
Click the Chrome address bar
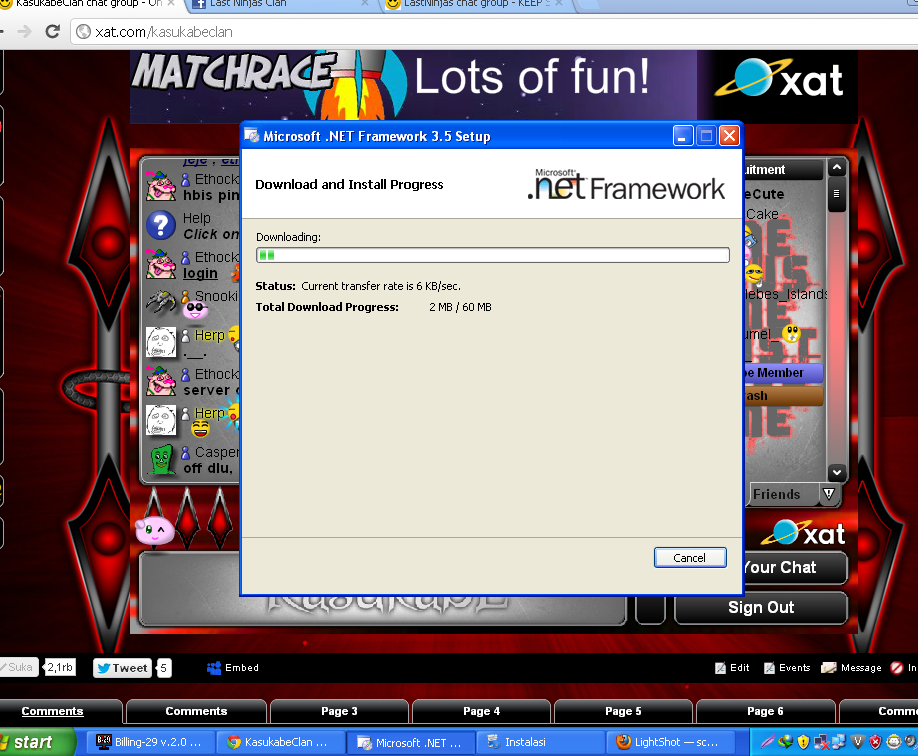coord(494,32)
